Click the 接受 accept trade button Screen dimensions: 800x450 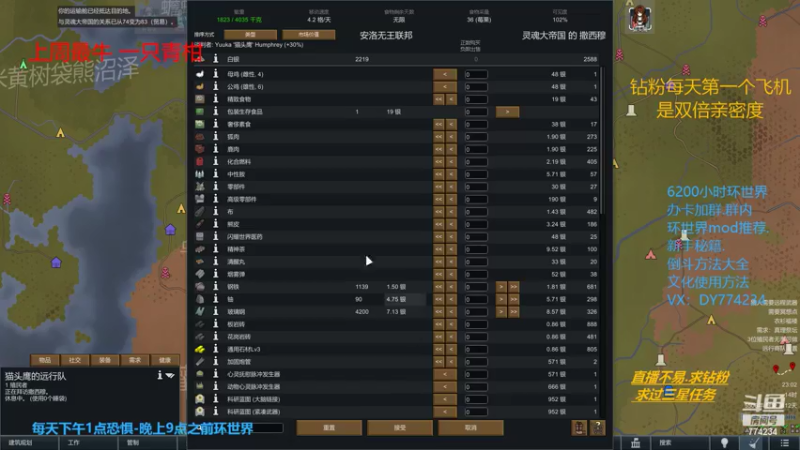tap(400, 428)
